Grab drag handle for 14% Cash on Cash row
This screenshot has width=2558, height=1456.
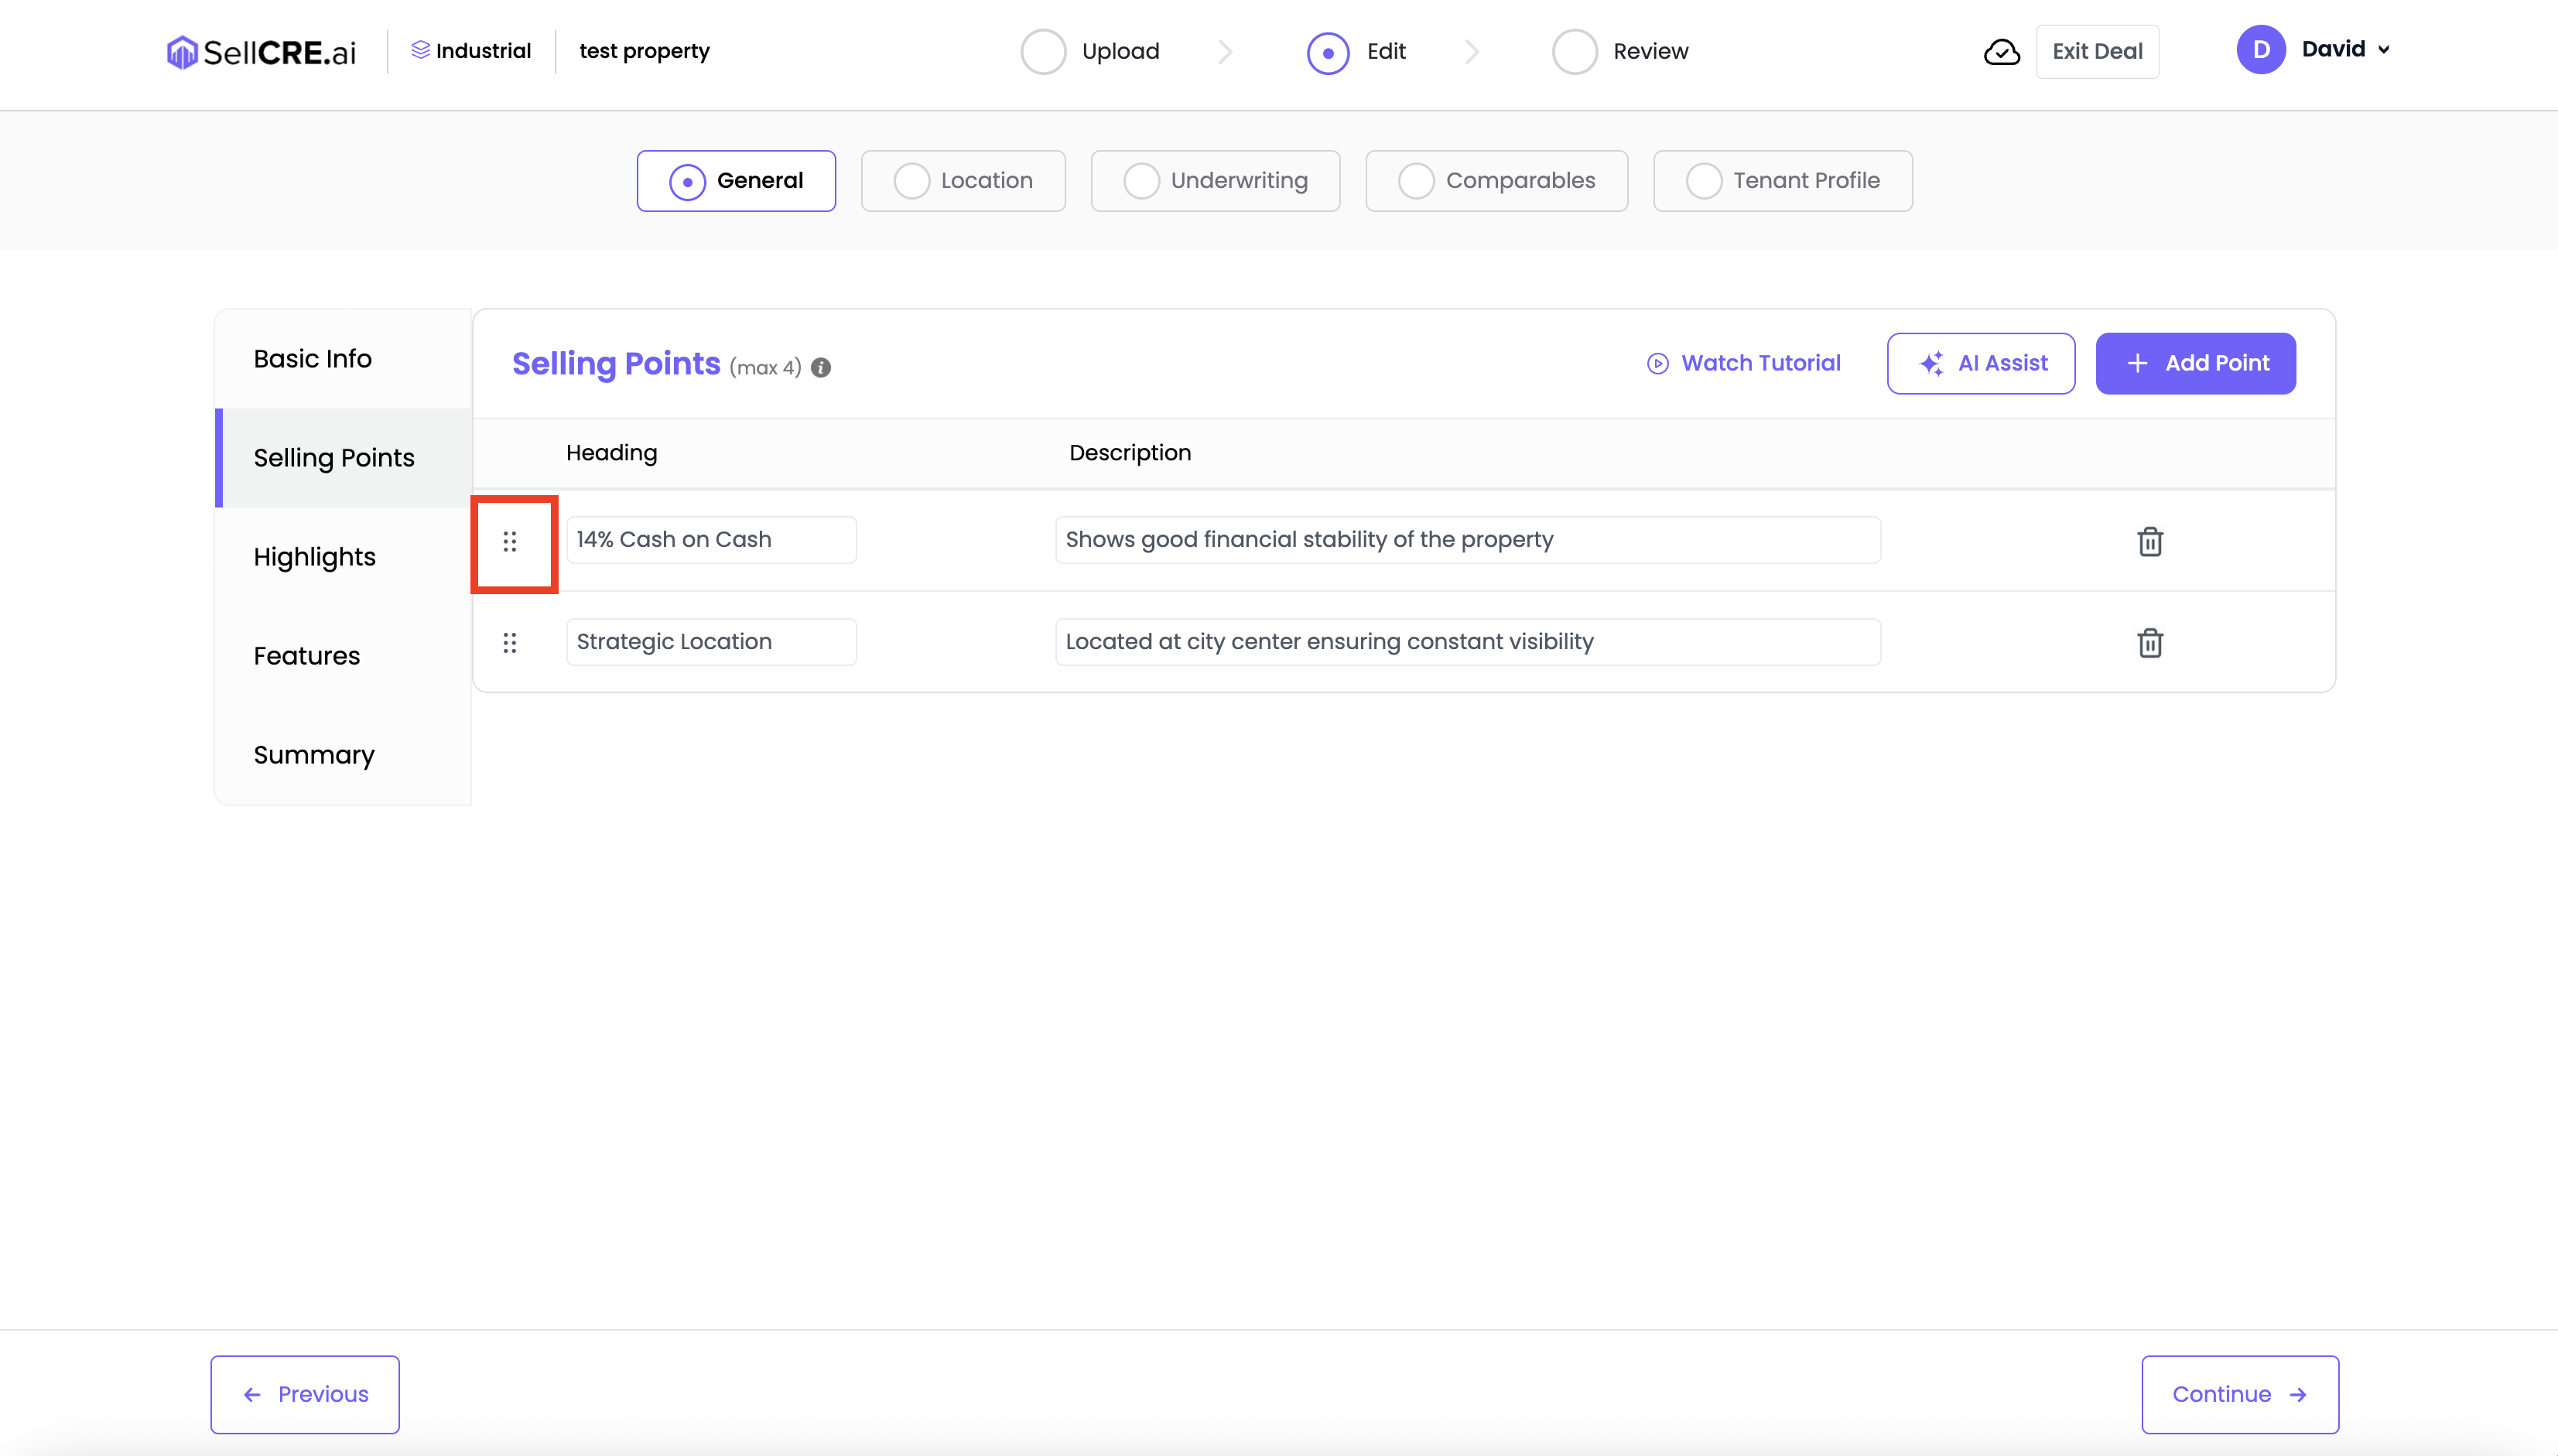pyautogui.click(x=510, y=542)
